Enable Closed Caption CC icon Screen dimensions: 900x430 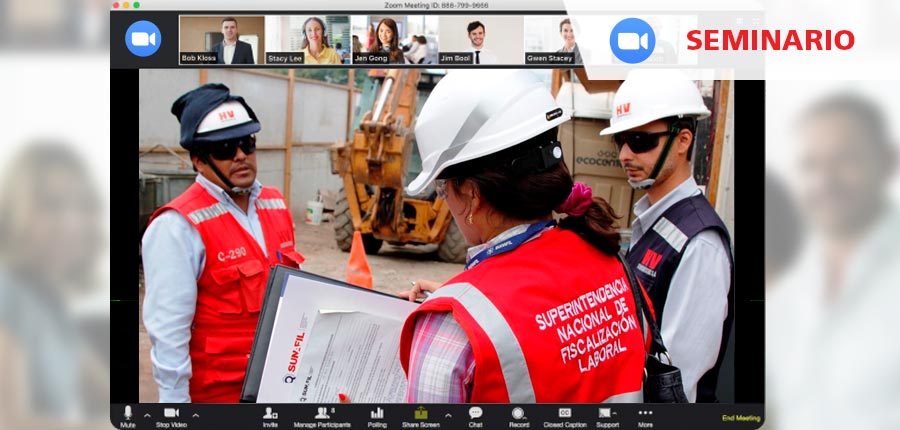pyautogui.click(x=565, y=412)
